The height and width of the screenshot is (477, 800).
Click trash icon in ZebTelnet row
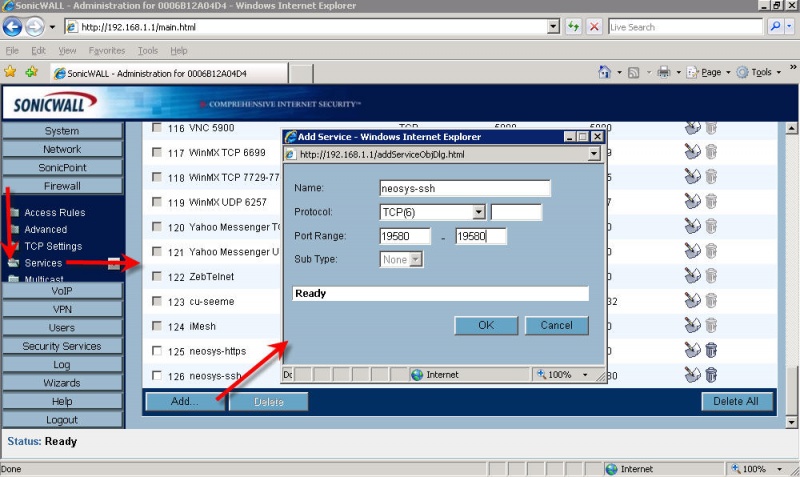711,276
